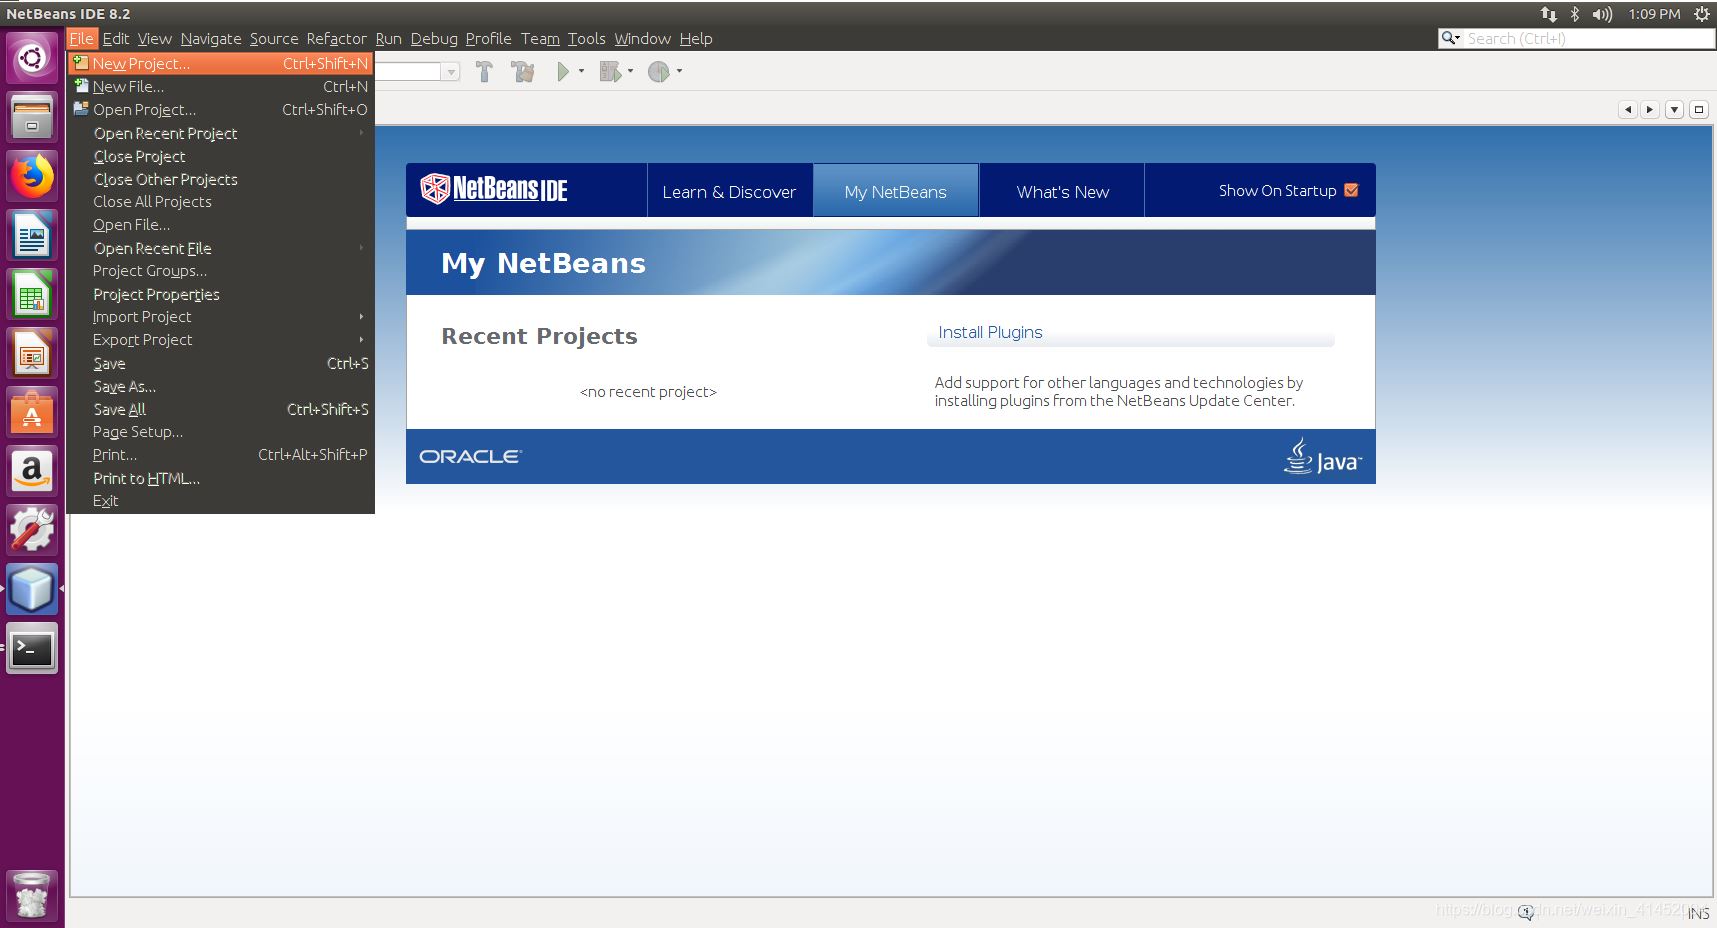Viewport: 1717px width, 928px height.
Task: Open LibreOffice Calc from the dock
Action: (x=32, y=295)
